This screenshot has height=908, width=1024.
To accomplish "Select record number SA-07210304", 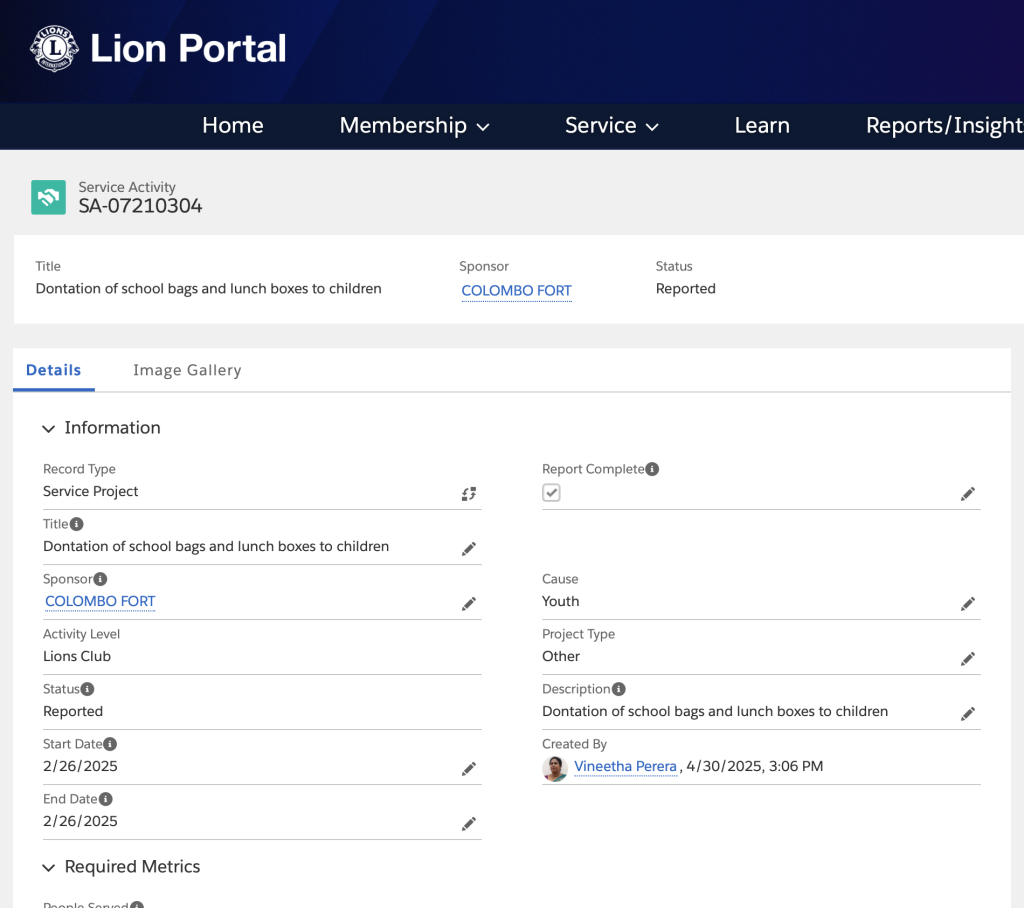I will click(140, 206).
